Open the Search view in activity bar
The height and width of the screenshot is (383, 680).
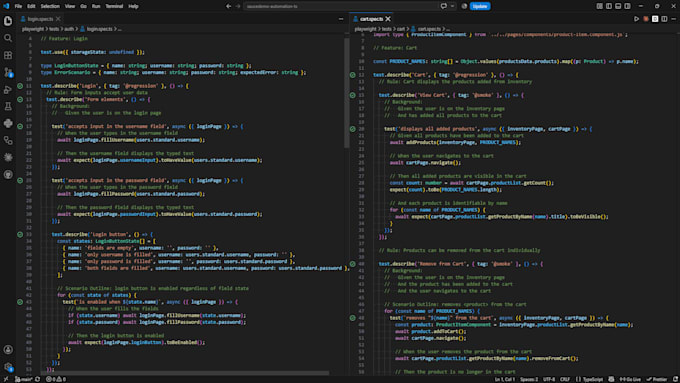click(8, 38)
